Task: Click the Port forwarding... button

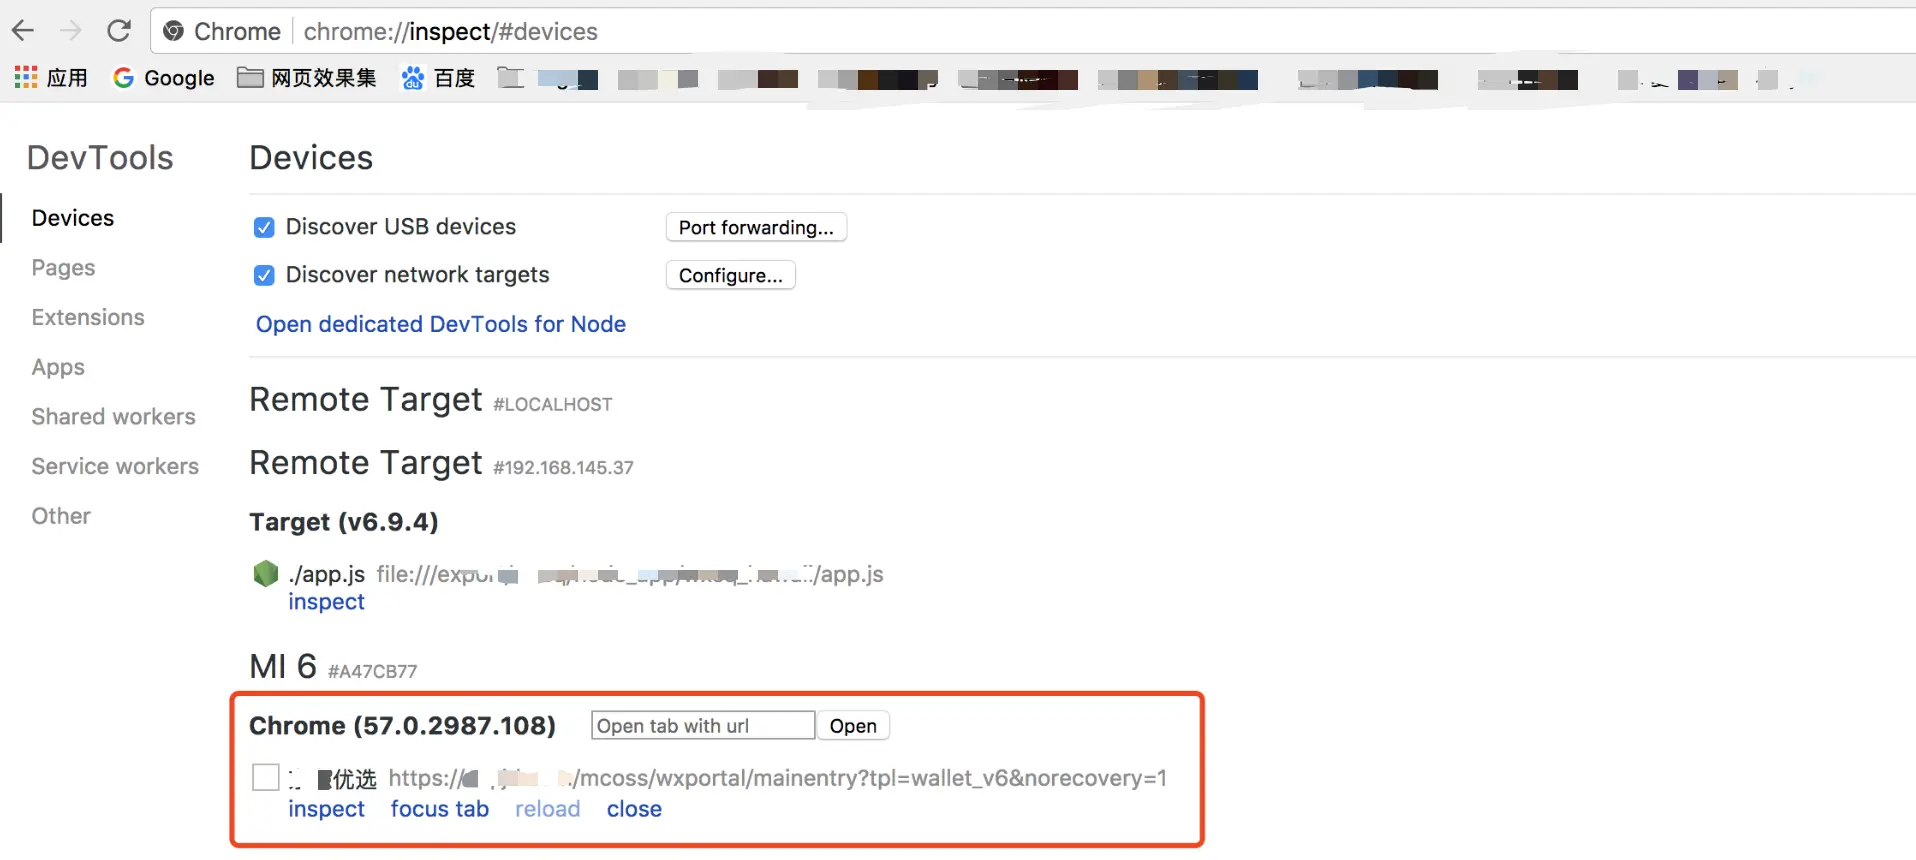Action: (756, 227)
